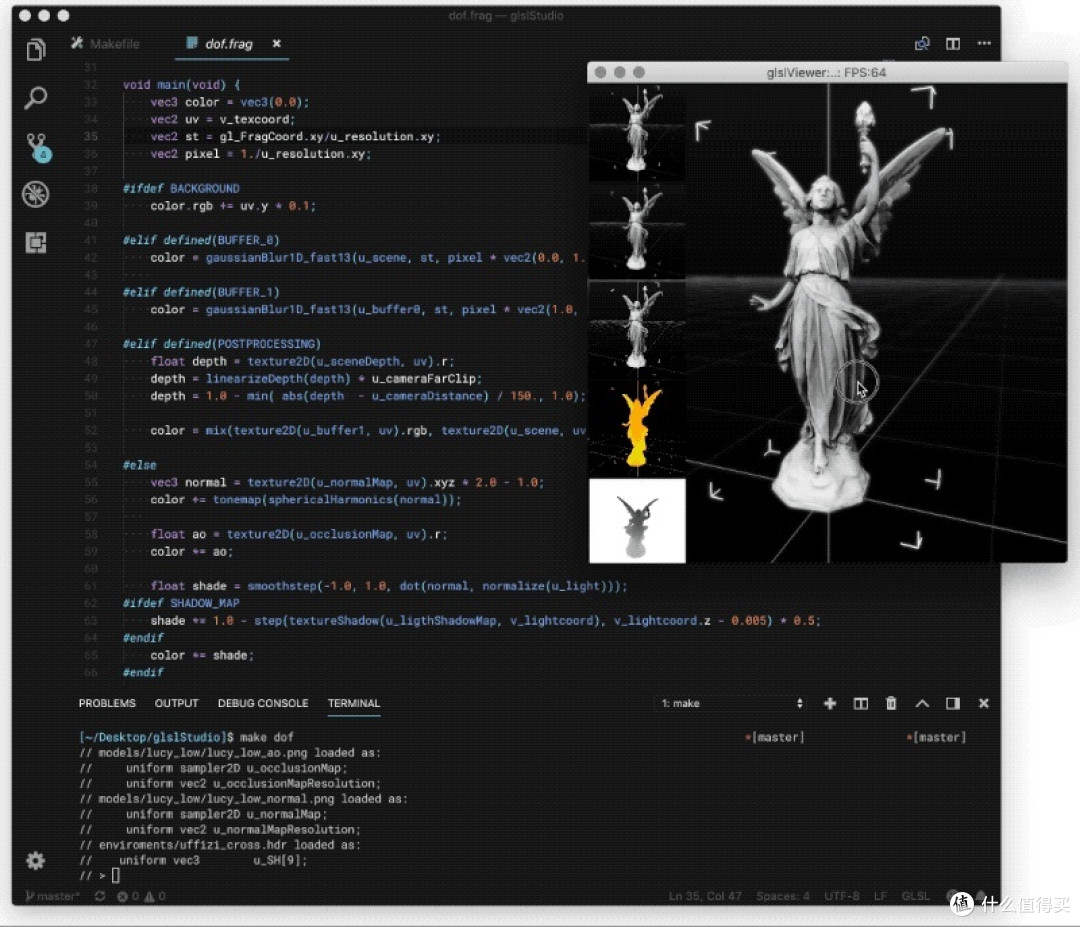Select language mode 'GLSL' in status bar
1080x927 pixels.
coord(915,896)
